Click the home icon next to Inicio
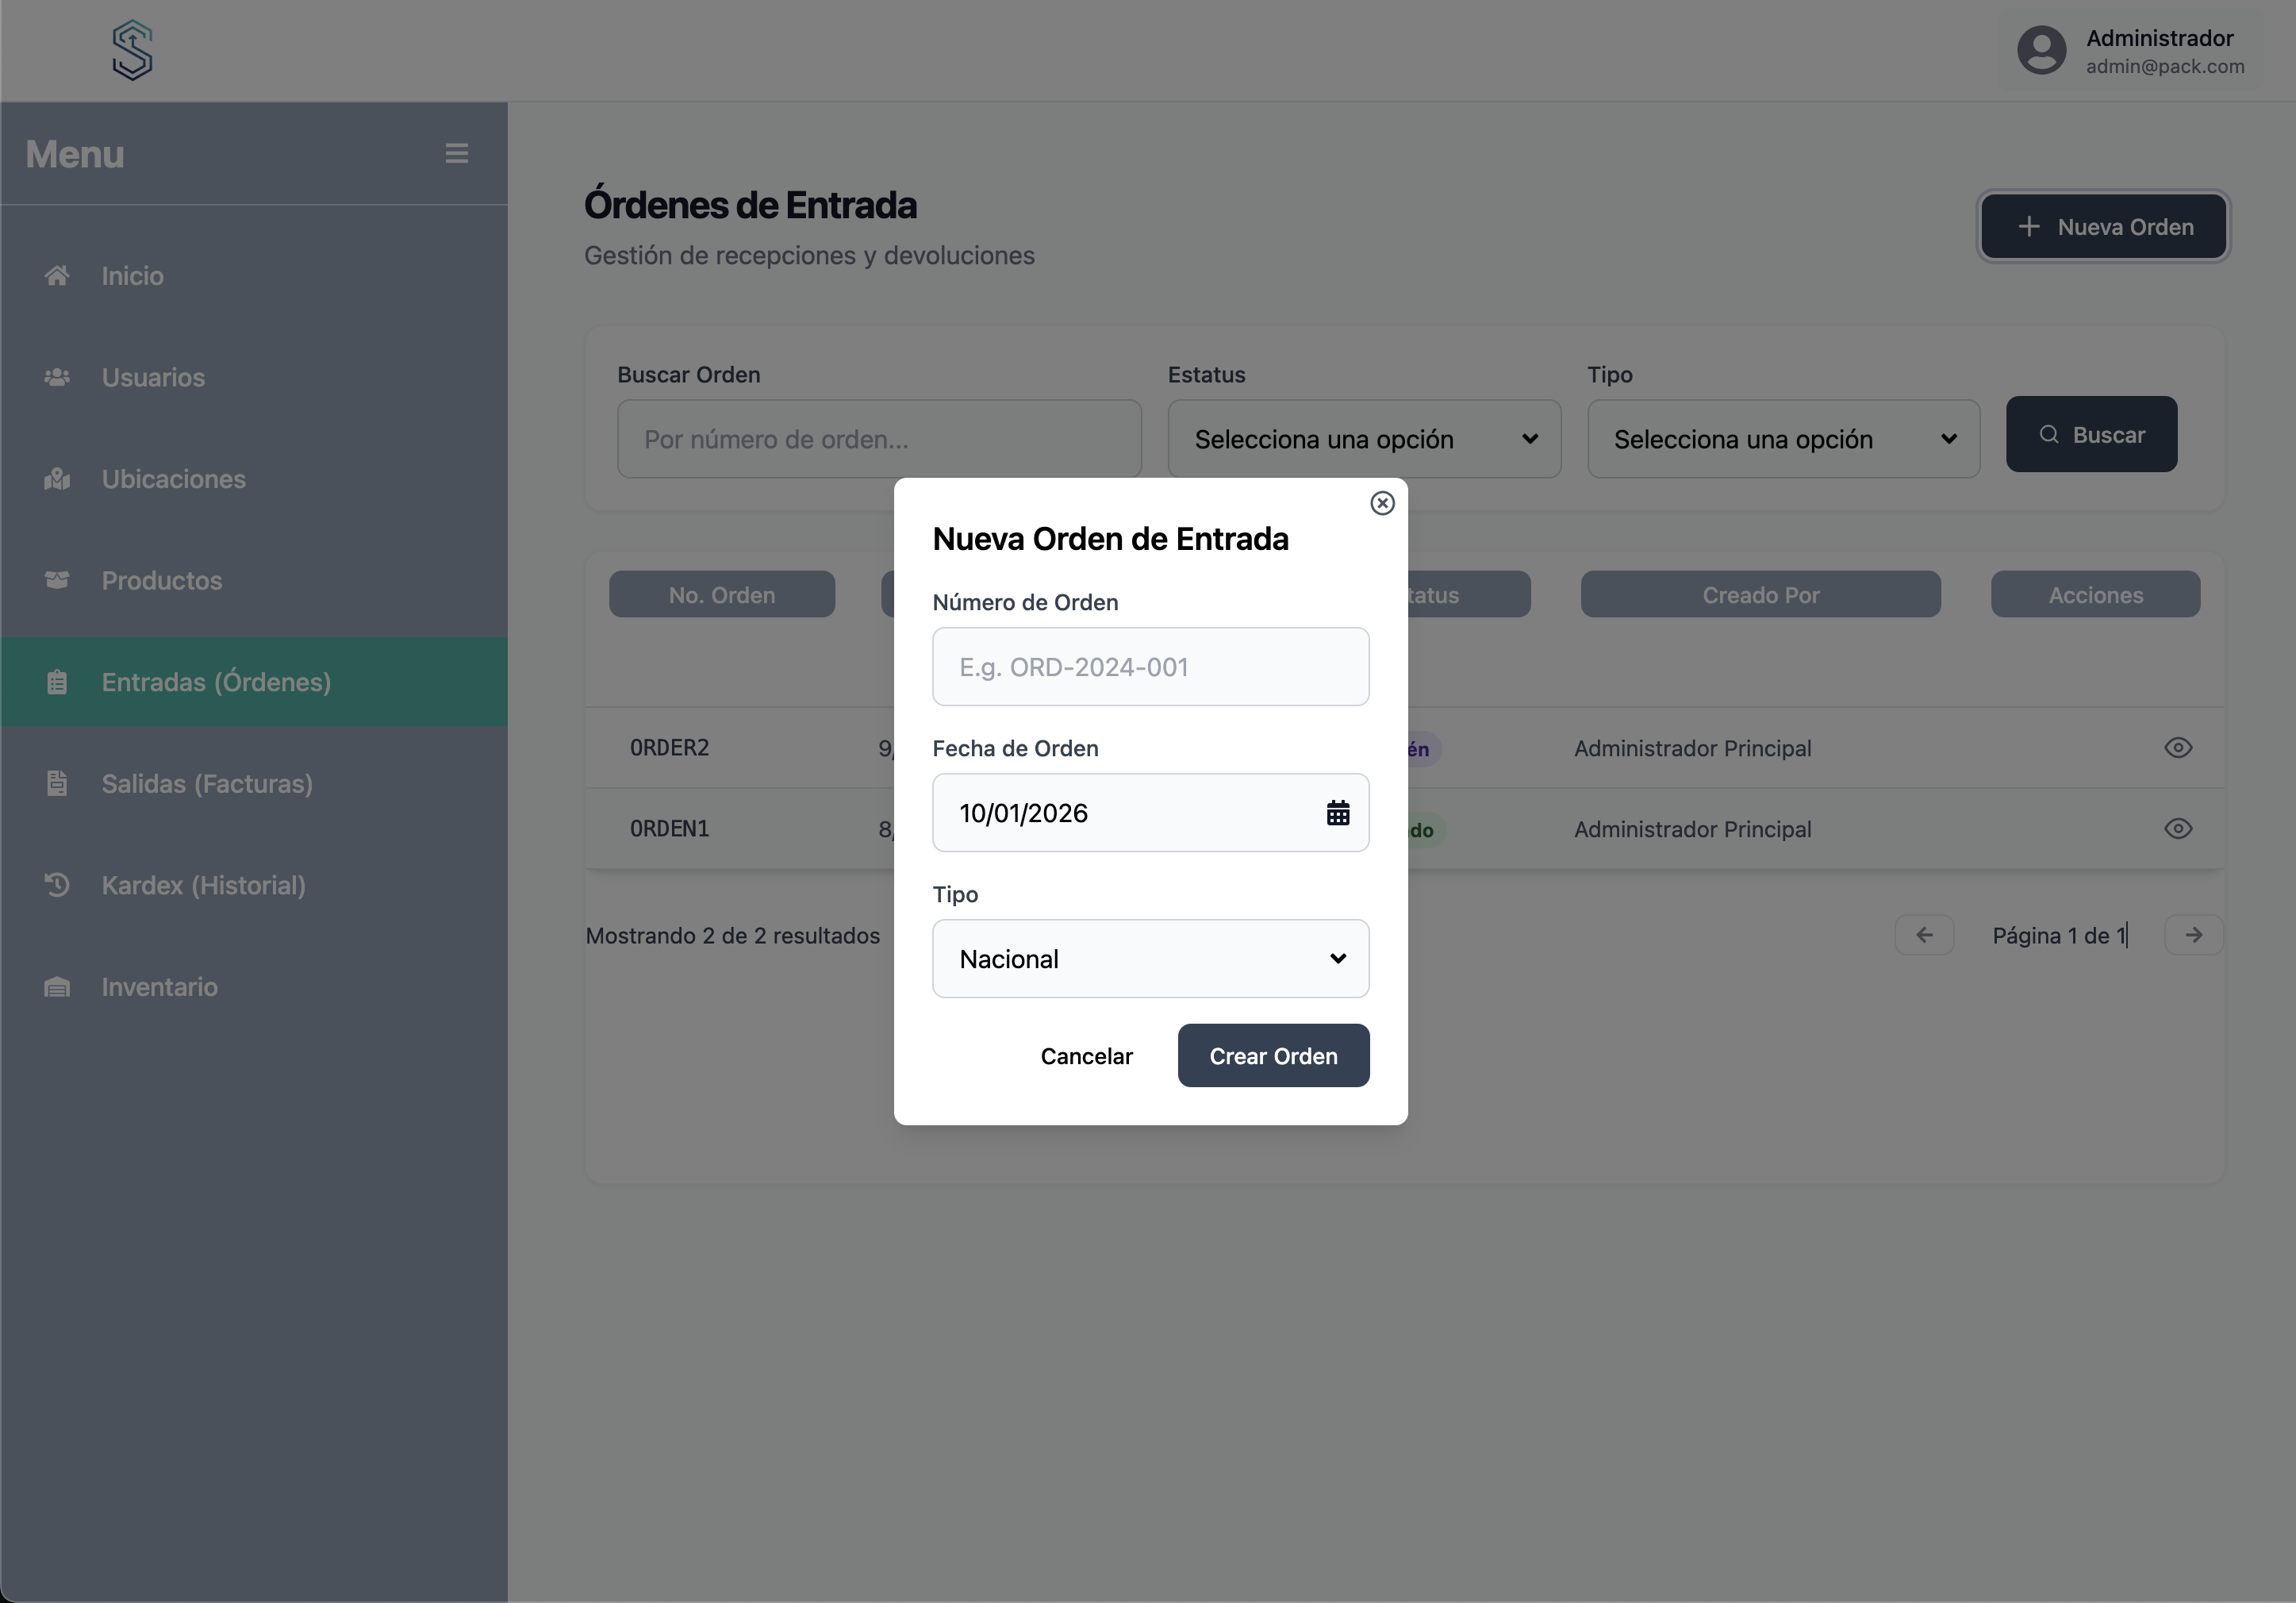The height and width of the screenshot is (1603, 2296). [57, 276]
